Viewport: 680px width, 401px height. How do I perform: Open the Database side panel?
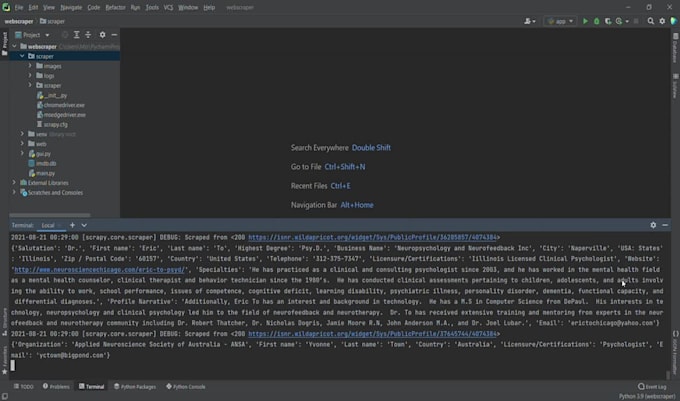(x=675, y=48)
